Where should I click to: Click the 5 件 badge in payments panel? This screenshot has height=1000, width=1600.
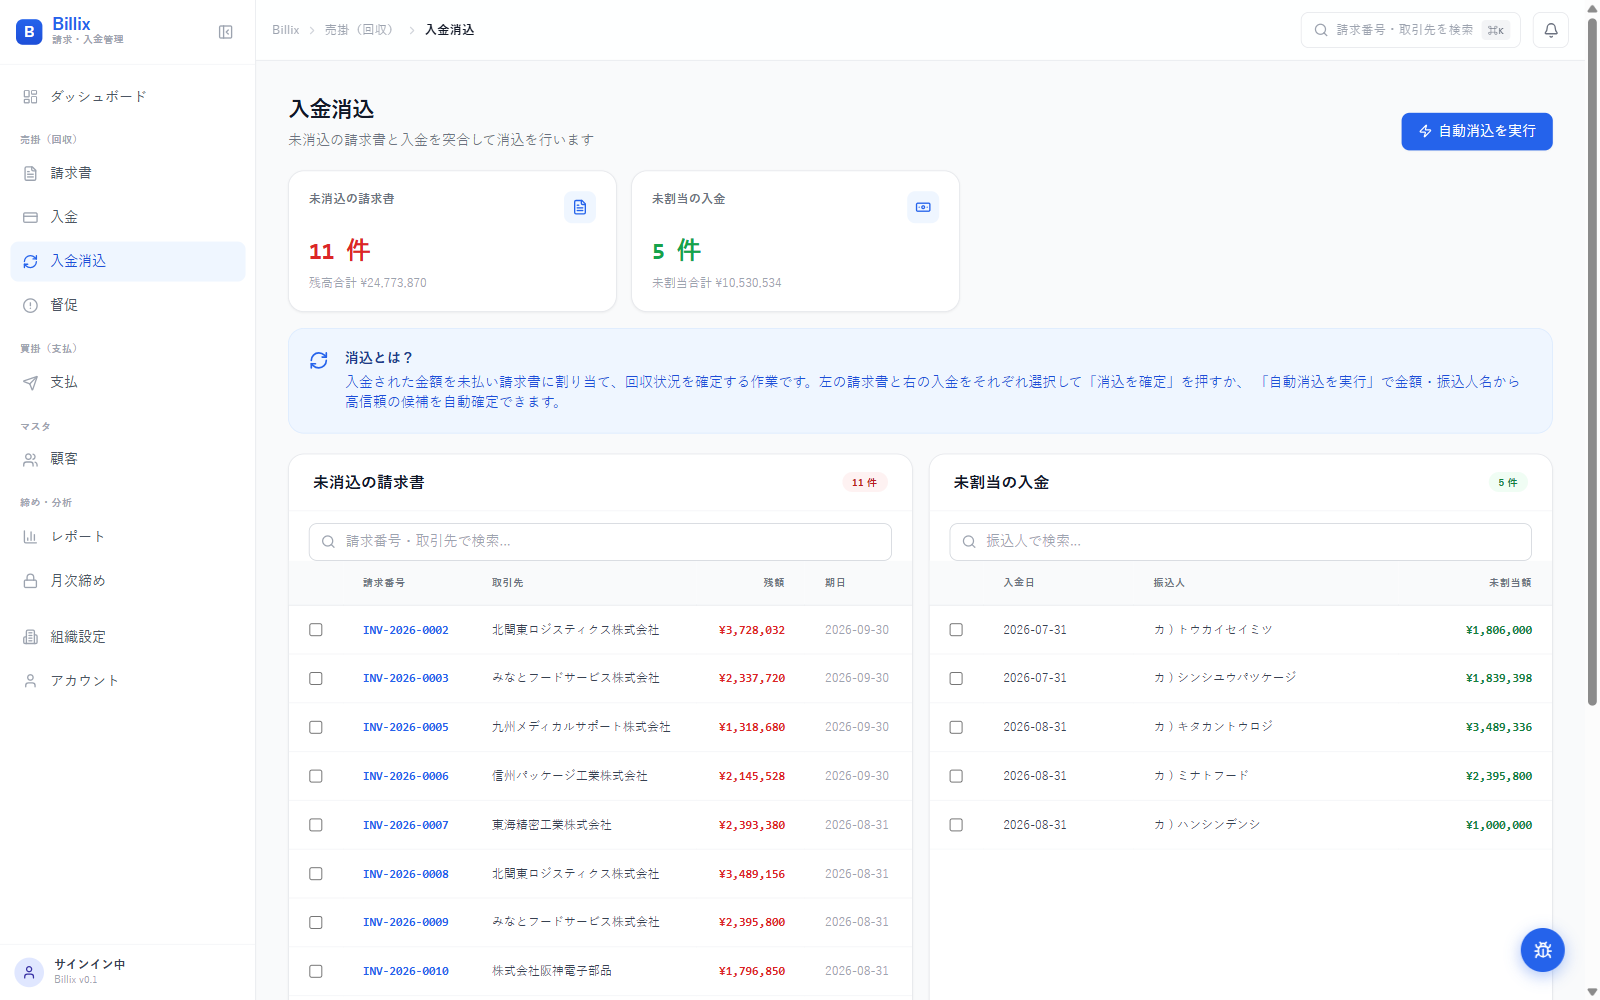pos(1507,483)
